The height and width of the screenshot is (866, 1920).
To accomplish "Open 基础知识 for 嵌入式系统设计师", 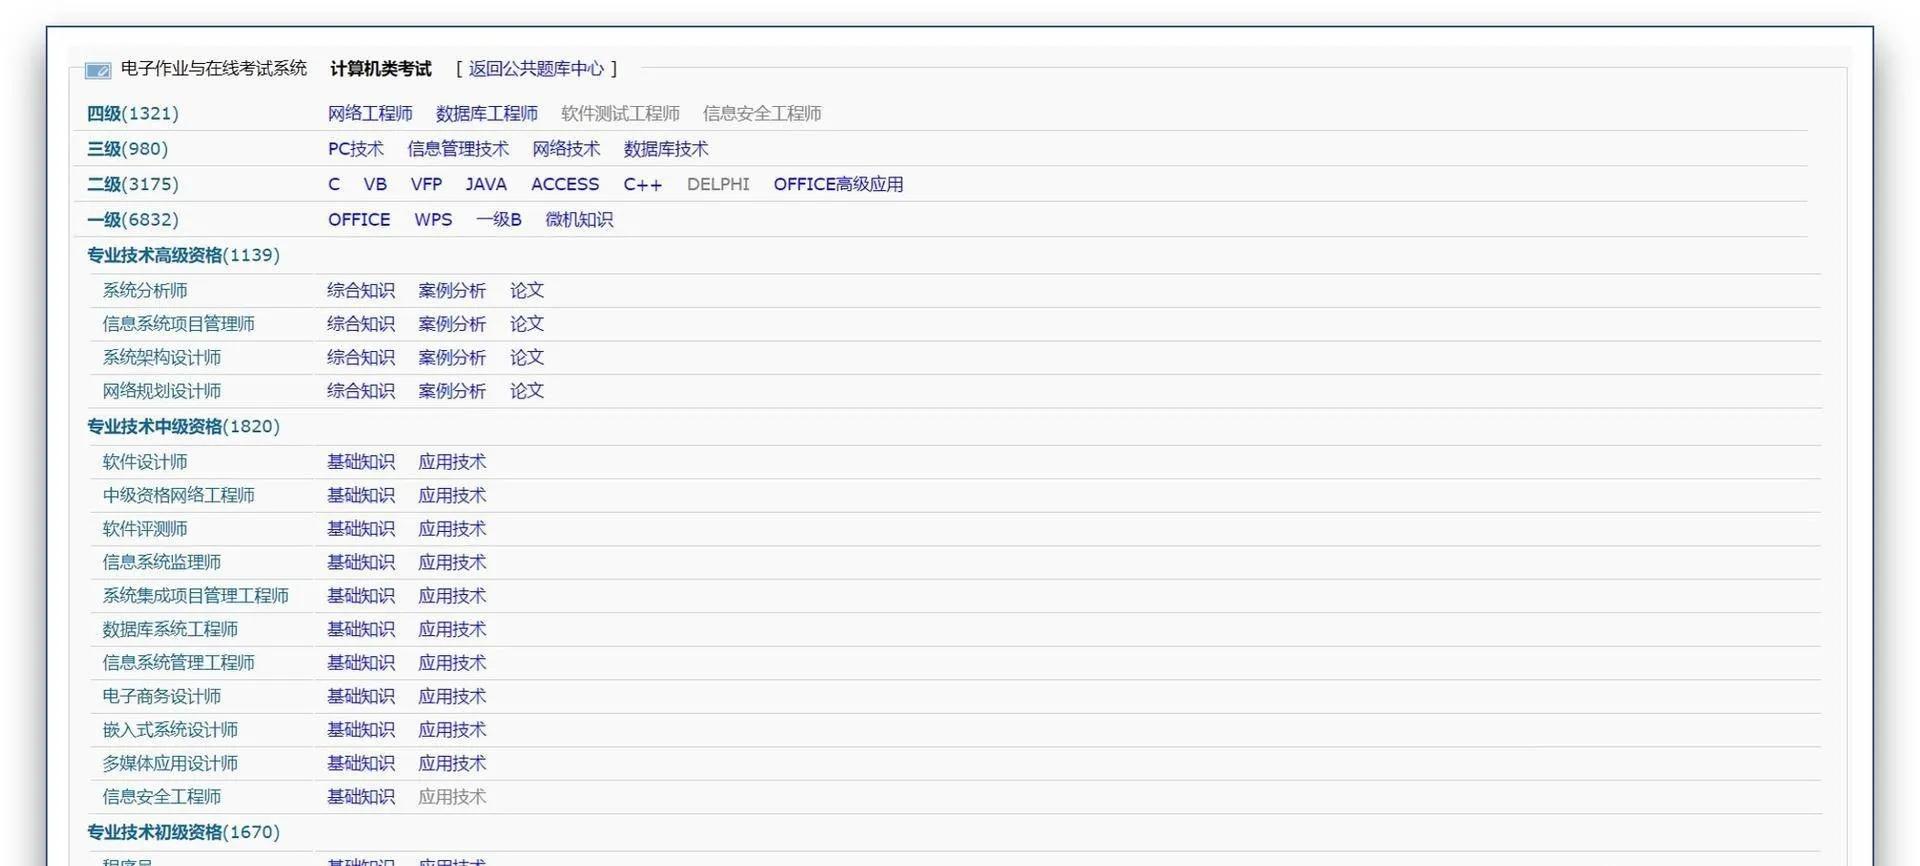I will pos(361,730).
